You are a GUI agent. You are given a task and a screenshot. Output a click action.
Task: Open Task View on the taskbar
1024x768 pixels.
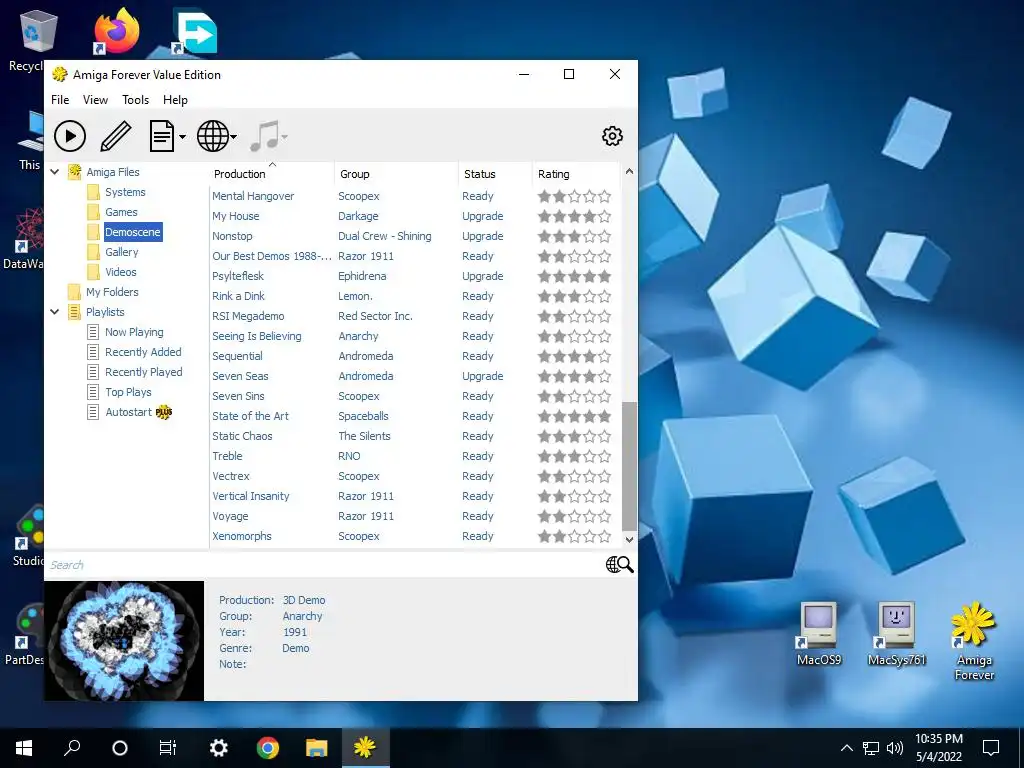[168, 748]
